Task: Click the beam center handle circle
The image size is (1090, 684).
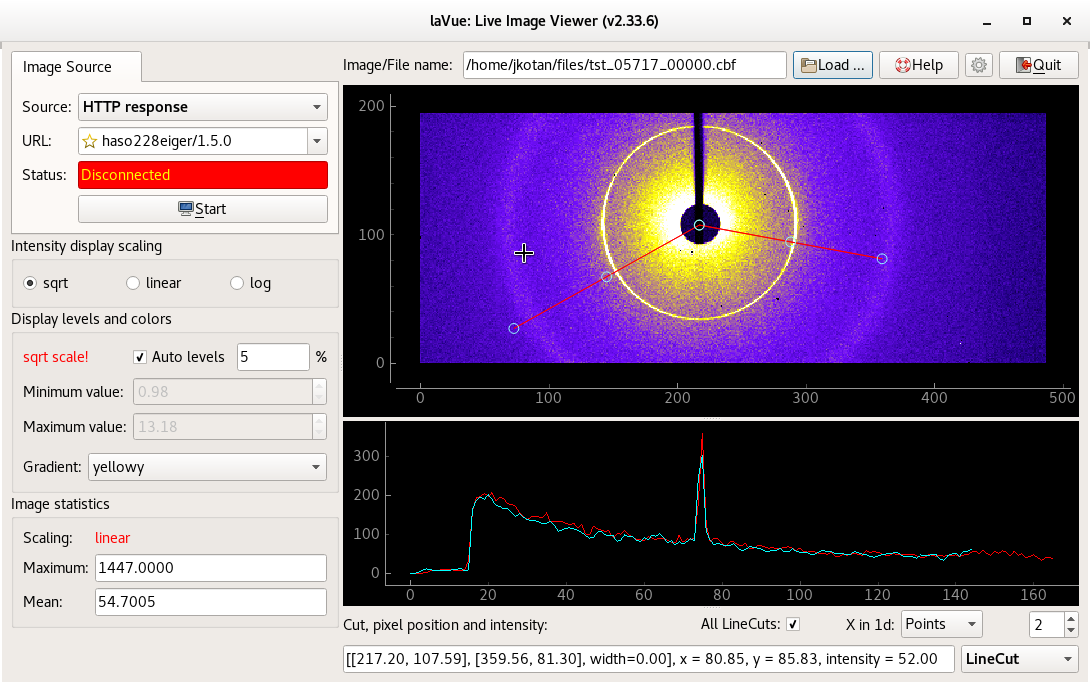Action: (699, 225)
